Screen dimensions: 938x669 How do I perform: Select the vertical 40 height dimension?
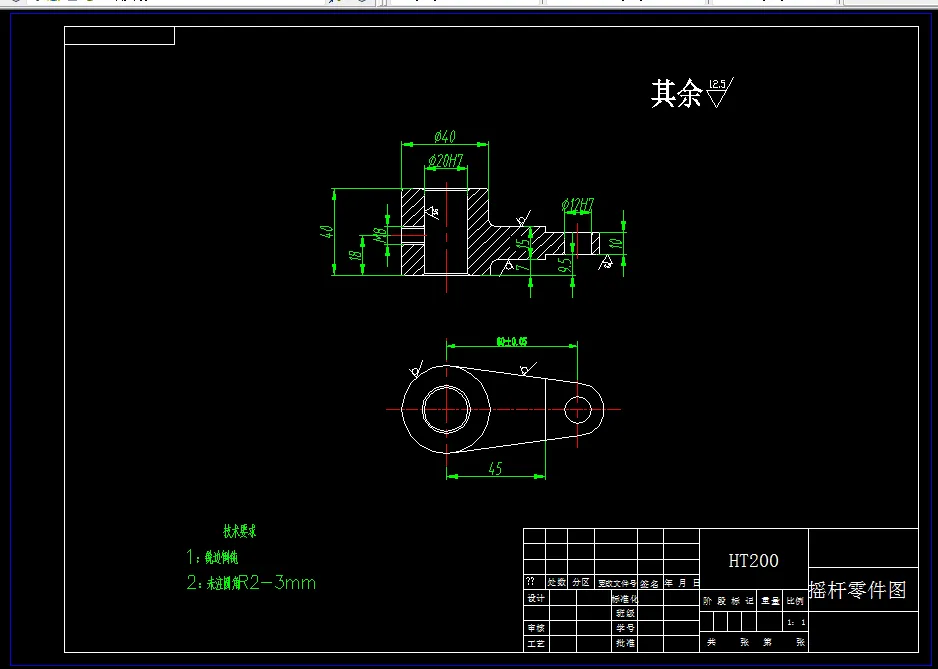(x=326, y=232)
